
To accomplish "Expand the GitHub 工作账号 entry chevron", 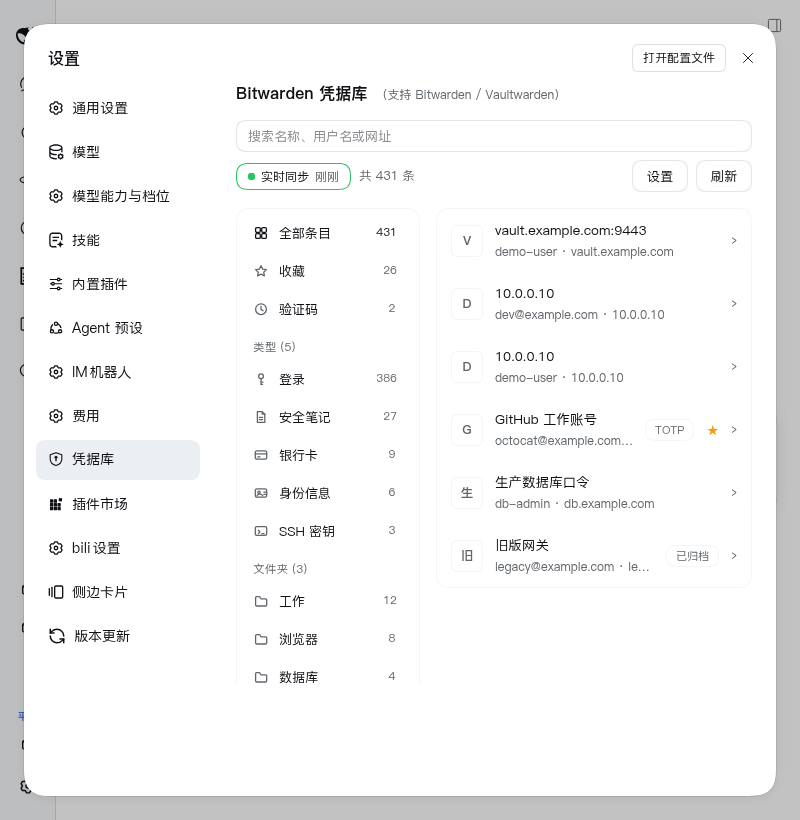I will [x=734, y=430].
